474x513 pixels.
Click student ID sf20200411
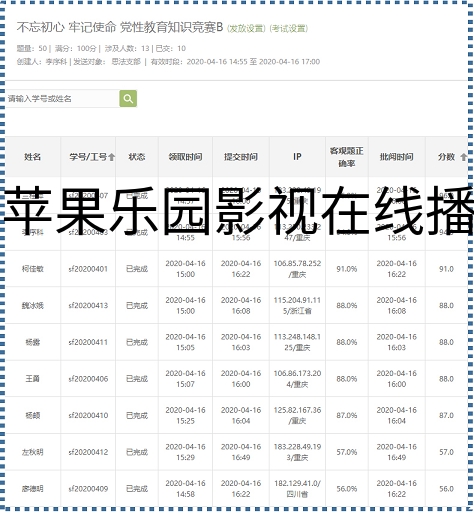(88, 342)
